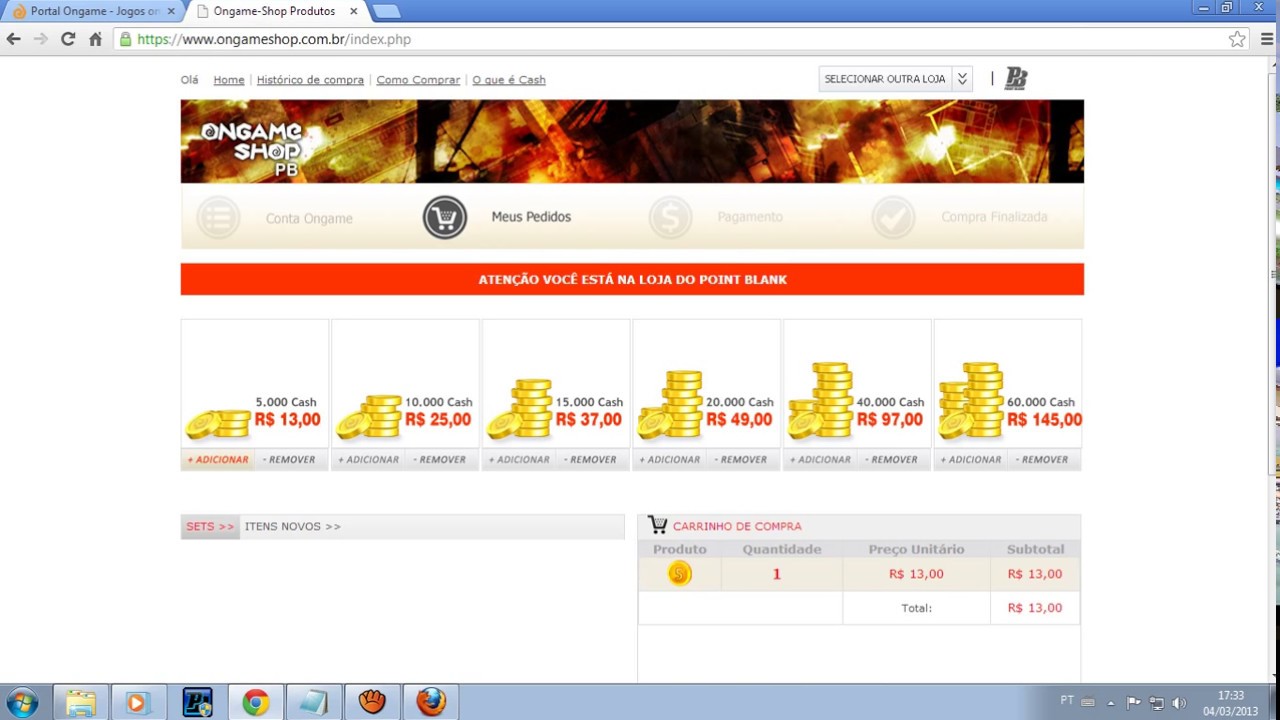The image size is (1280, 720).
Task: Select the SETS >> tab
Action: [x=210, y=526]
